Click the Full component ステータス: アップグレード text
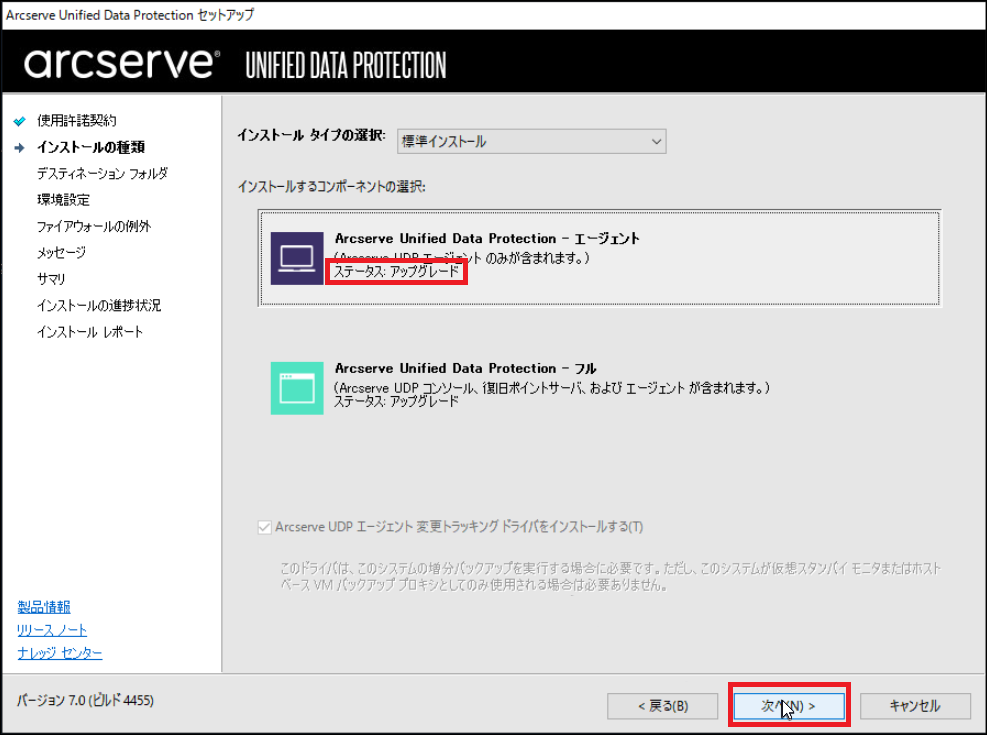The width and height of the screenshot is (987, 735). (x=397, y=401)
